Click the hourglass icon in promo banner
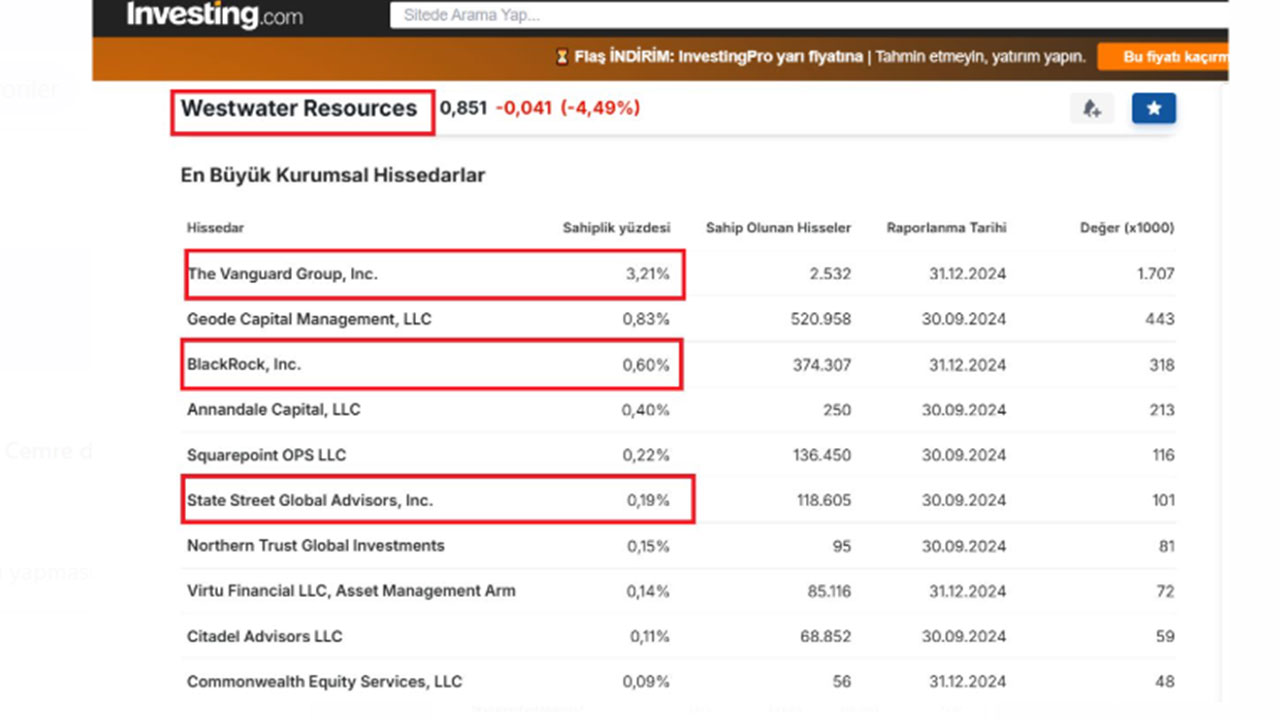The height and width of the screenshot is (720, 1280). (562, 57)
